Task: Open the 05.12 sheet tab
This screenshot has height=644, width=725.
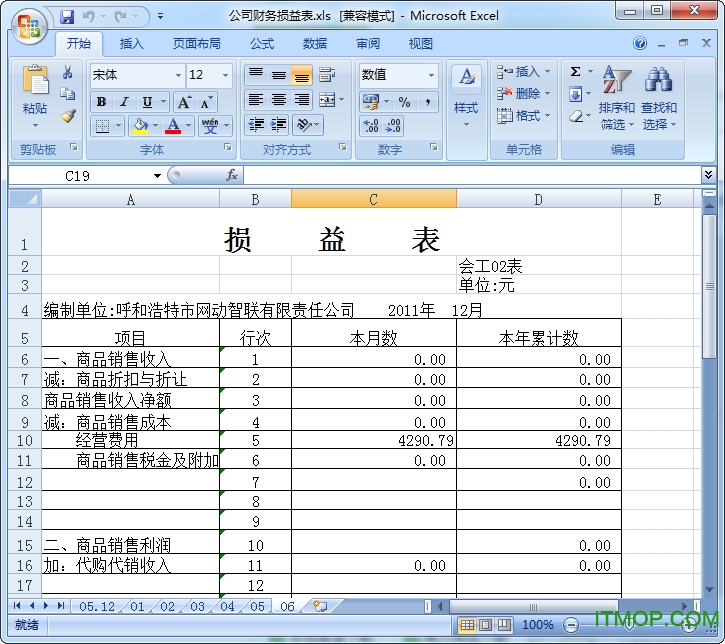Action: [97, 606]
